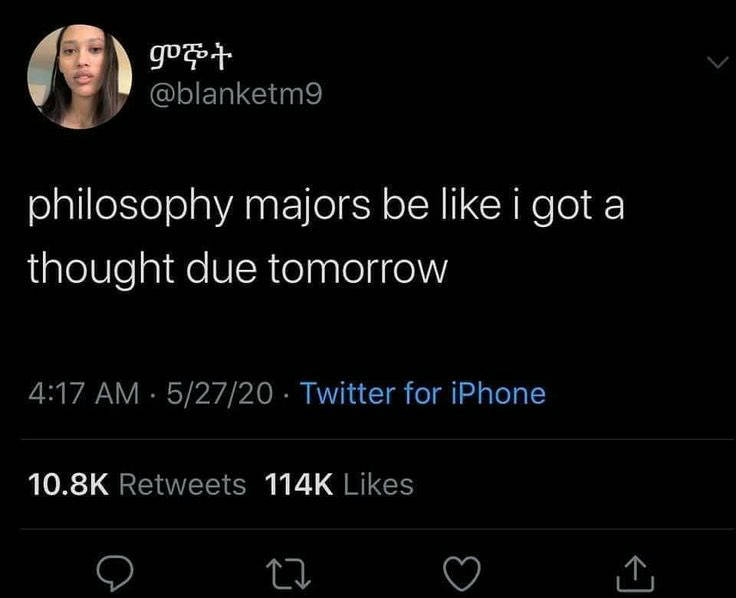Open the @blanketm9 handle
Screen dimensions: 736x598
[x=236, y=94]
